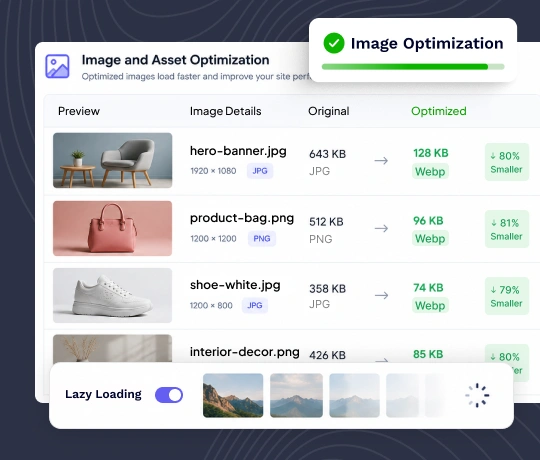Click the arrow in the product-bag.png row
The width and height of the screenshot is (540, 460).
click(x=381, y=228)
